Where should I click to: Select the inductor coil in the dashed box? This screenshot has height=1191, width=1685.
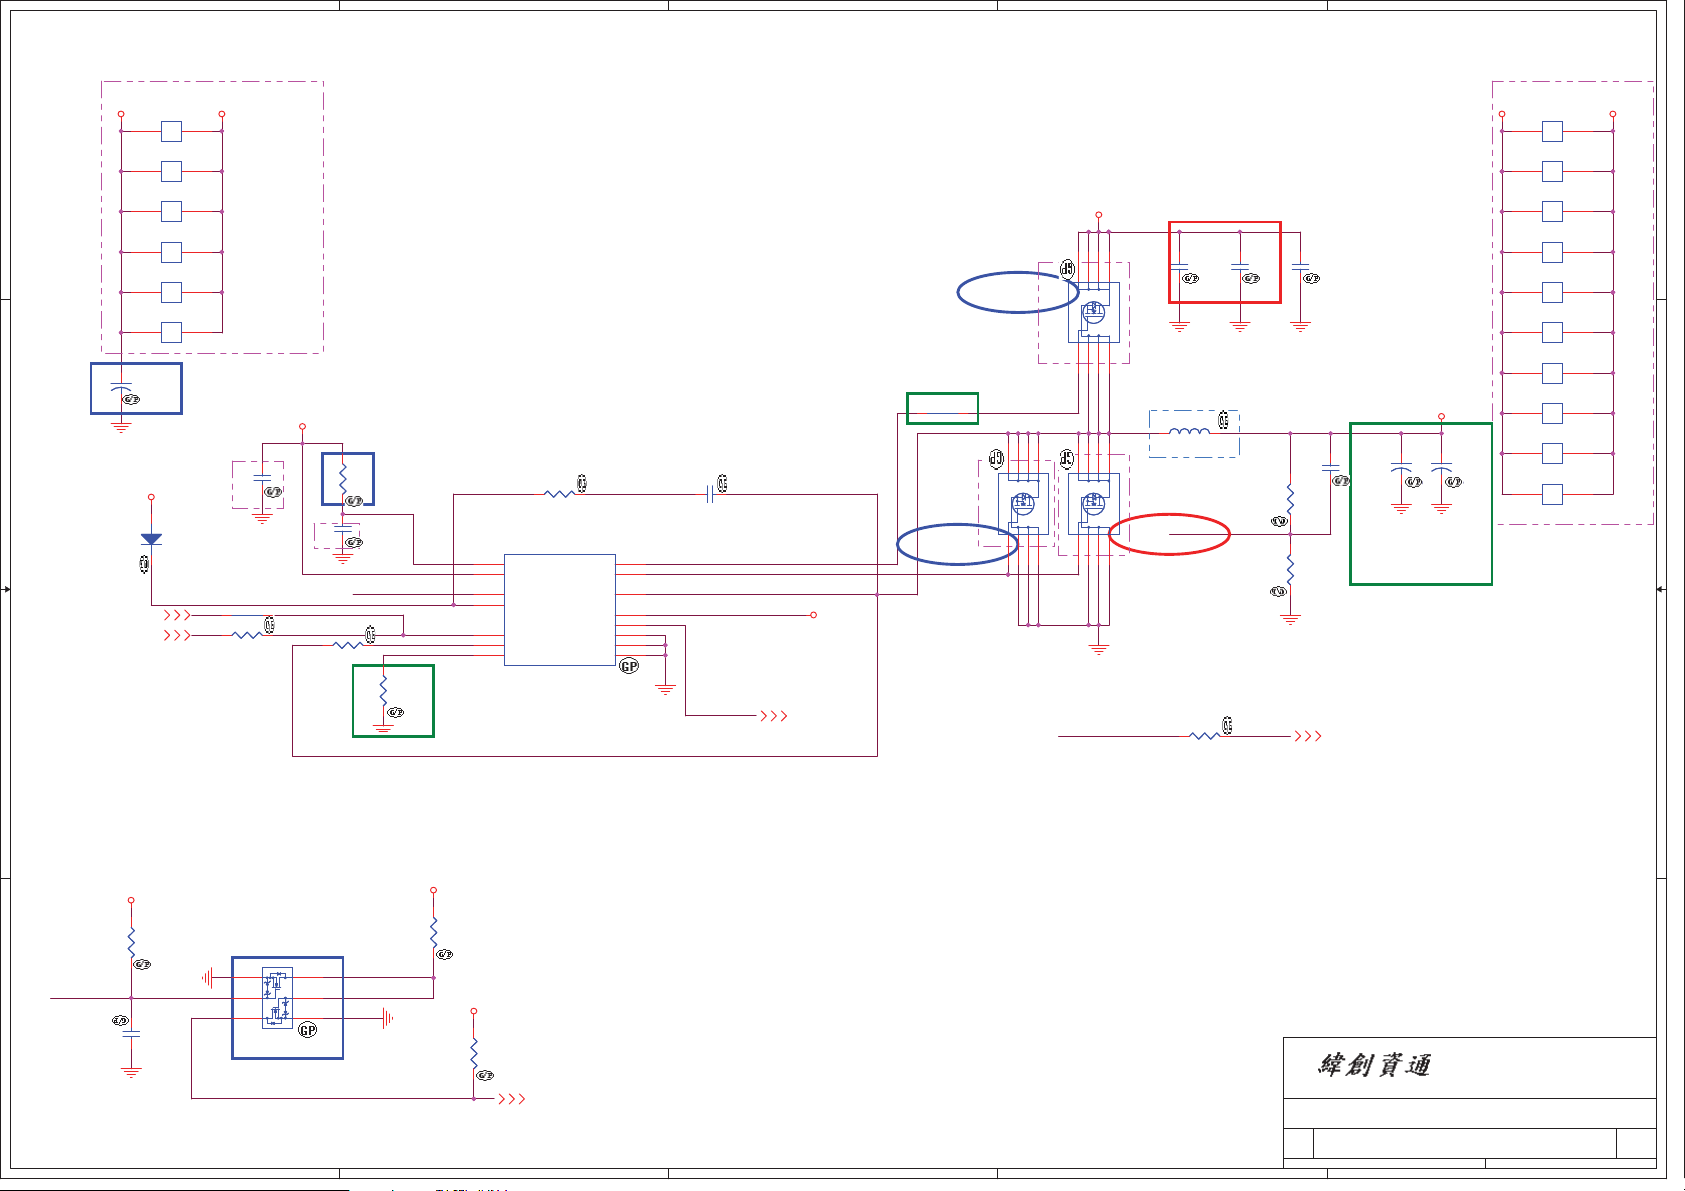[1188, 432]
